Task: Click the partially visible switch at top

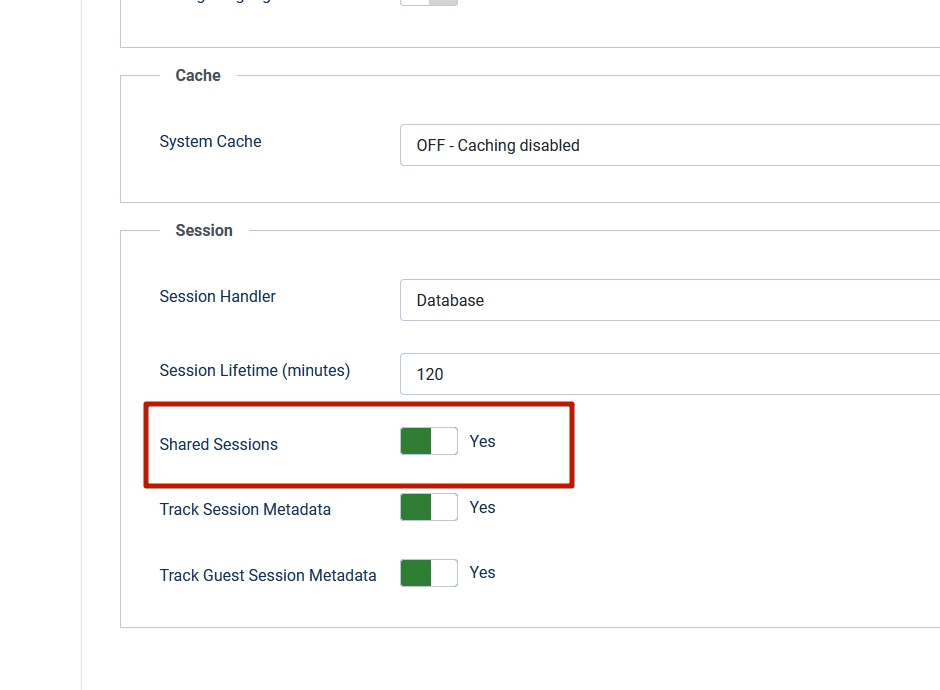Action: tap(429, 2)
